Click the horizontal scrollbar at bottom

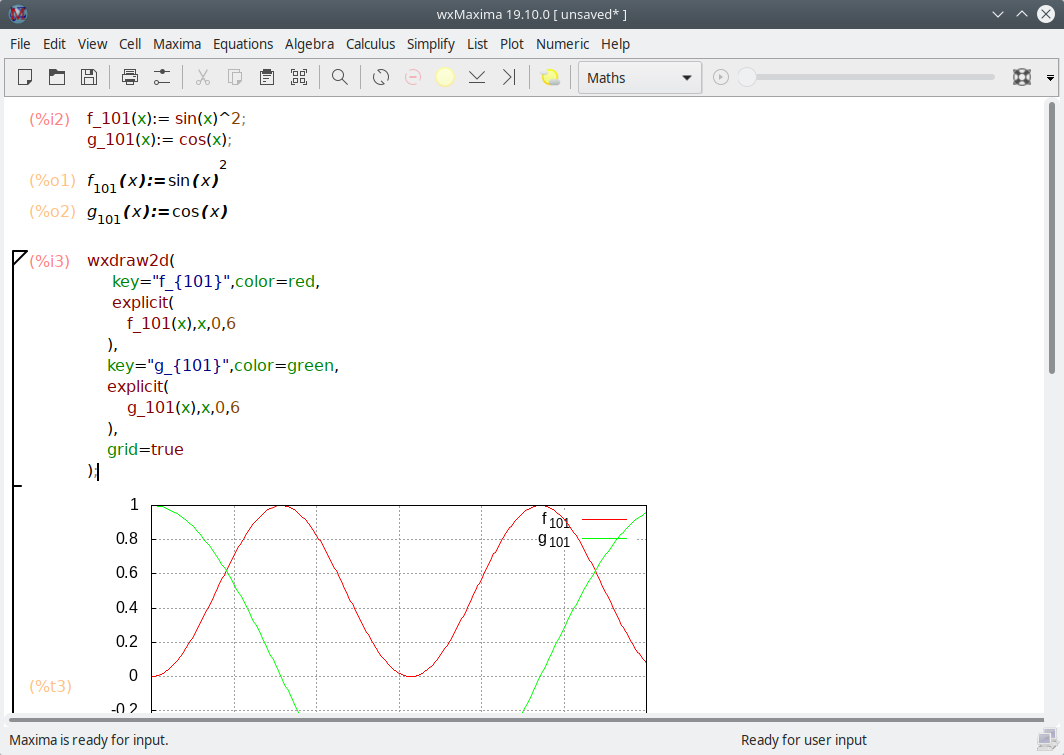[x=526, y=719]
